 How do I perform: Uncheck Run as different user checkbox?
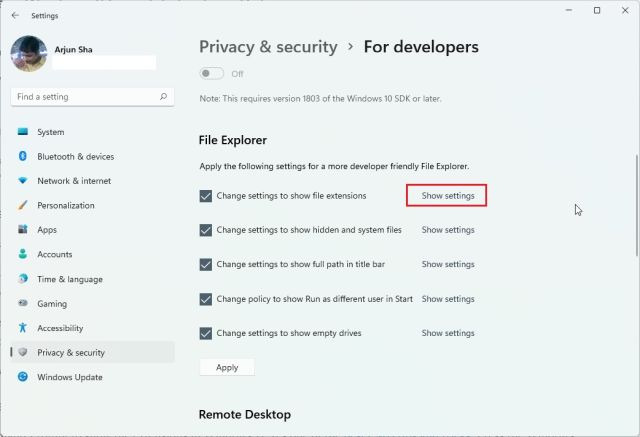tap(206, 299)
